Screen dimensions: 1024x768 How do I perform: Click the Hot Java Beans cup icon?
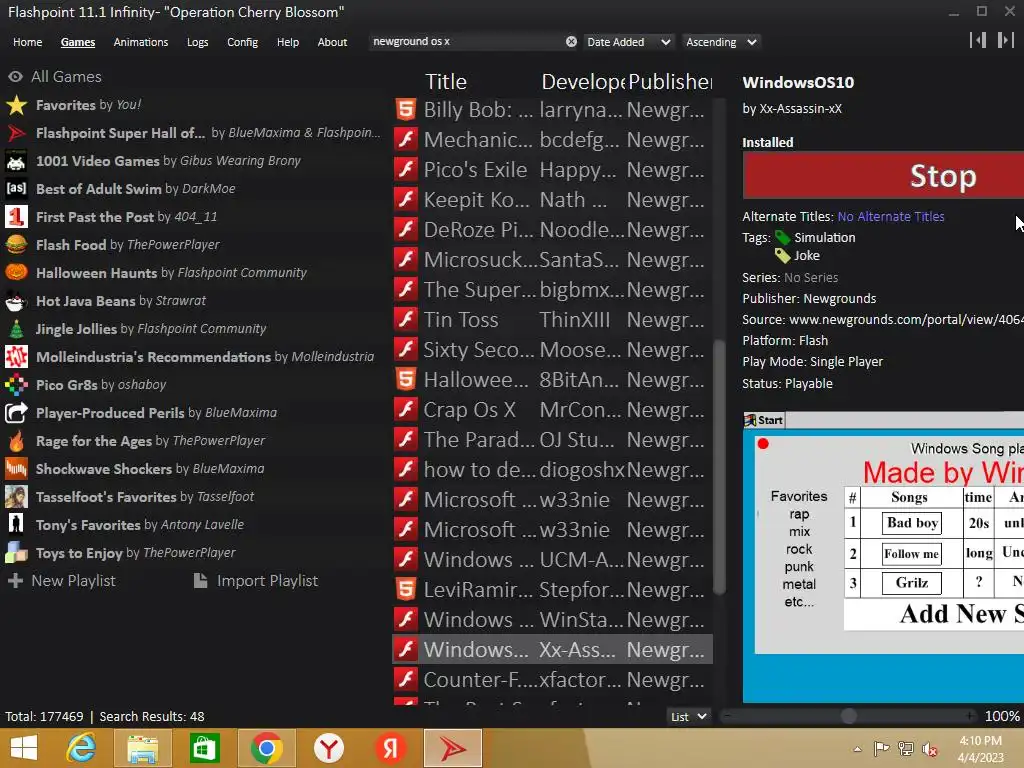[16, 300]
